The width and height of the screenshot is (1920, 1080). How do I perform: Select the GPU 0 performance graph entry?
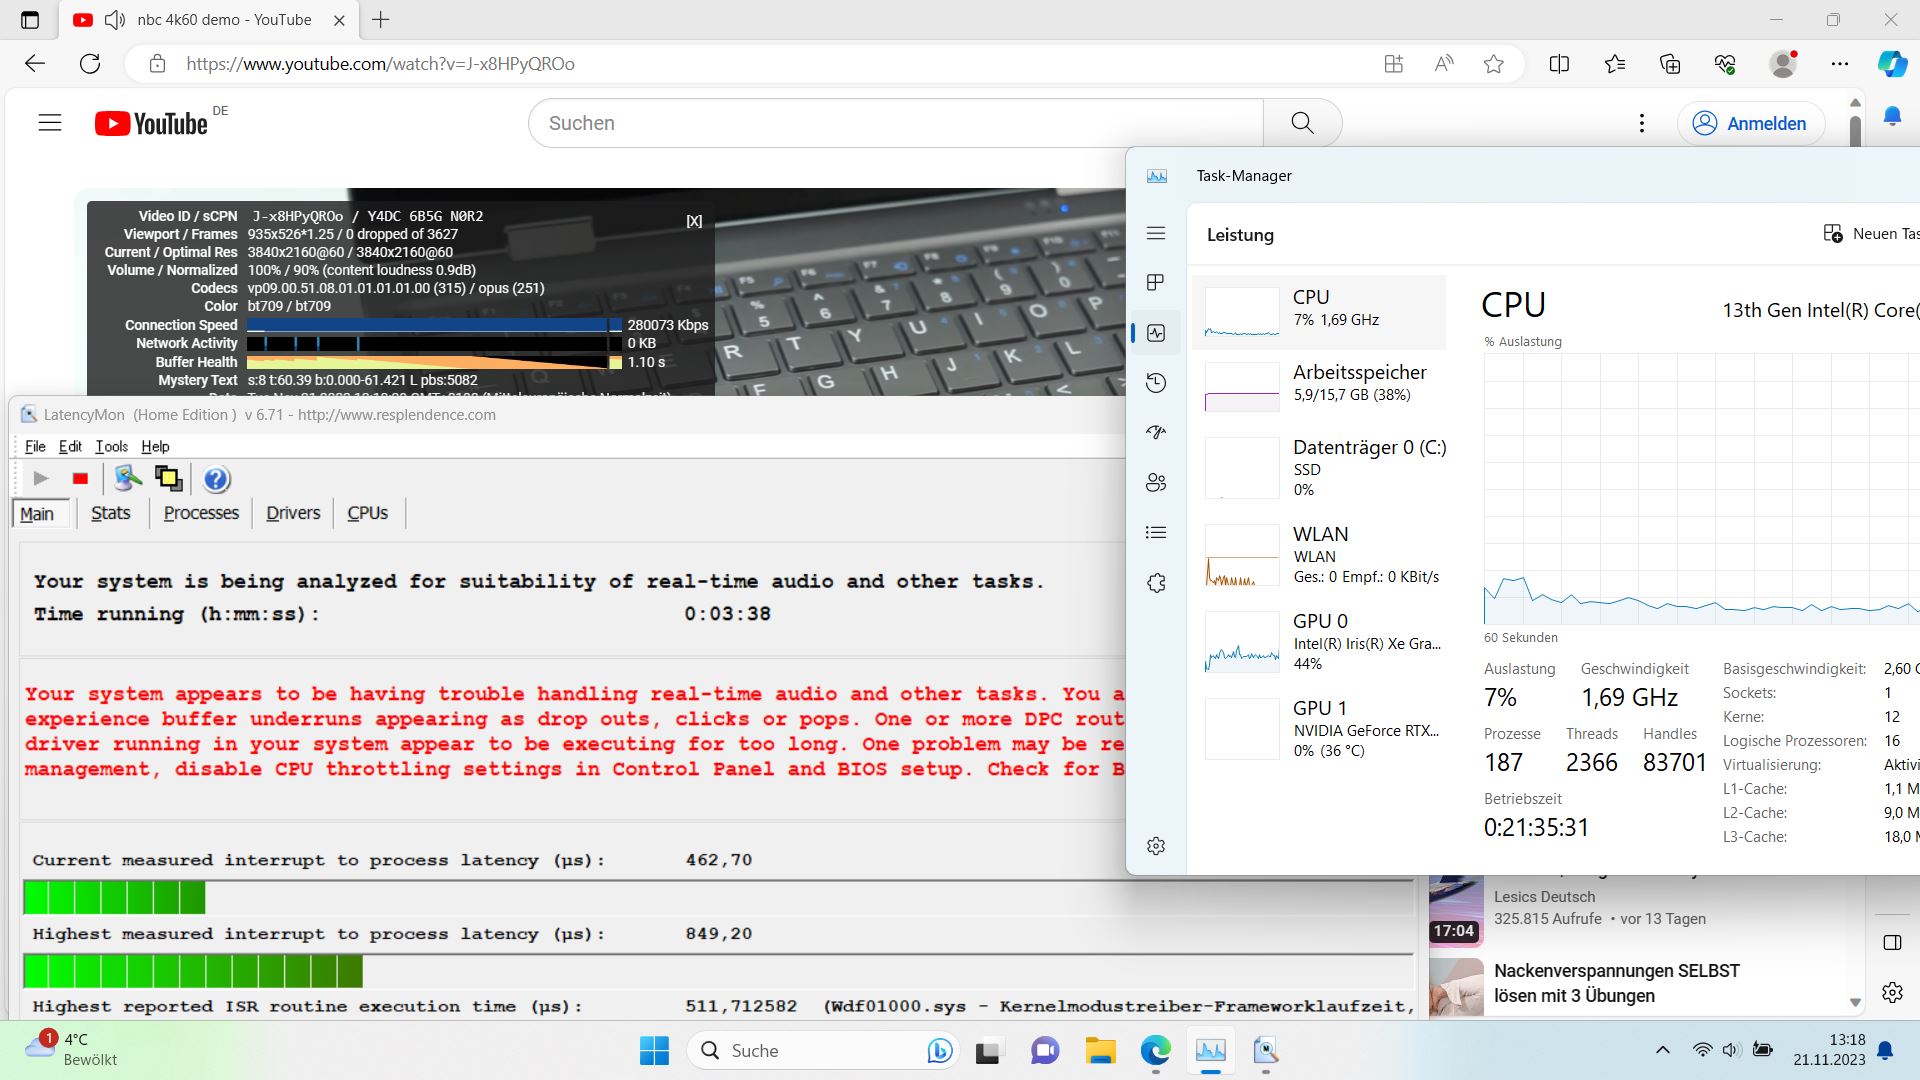(1320, 641)
